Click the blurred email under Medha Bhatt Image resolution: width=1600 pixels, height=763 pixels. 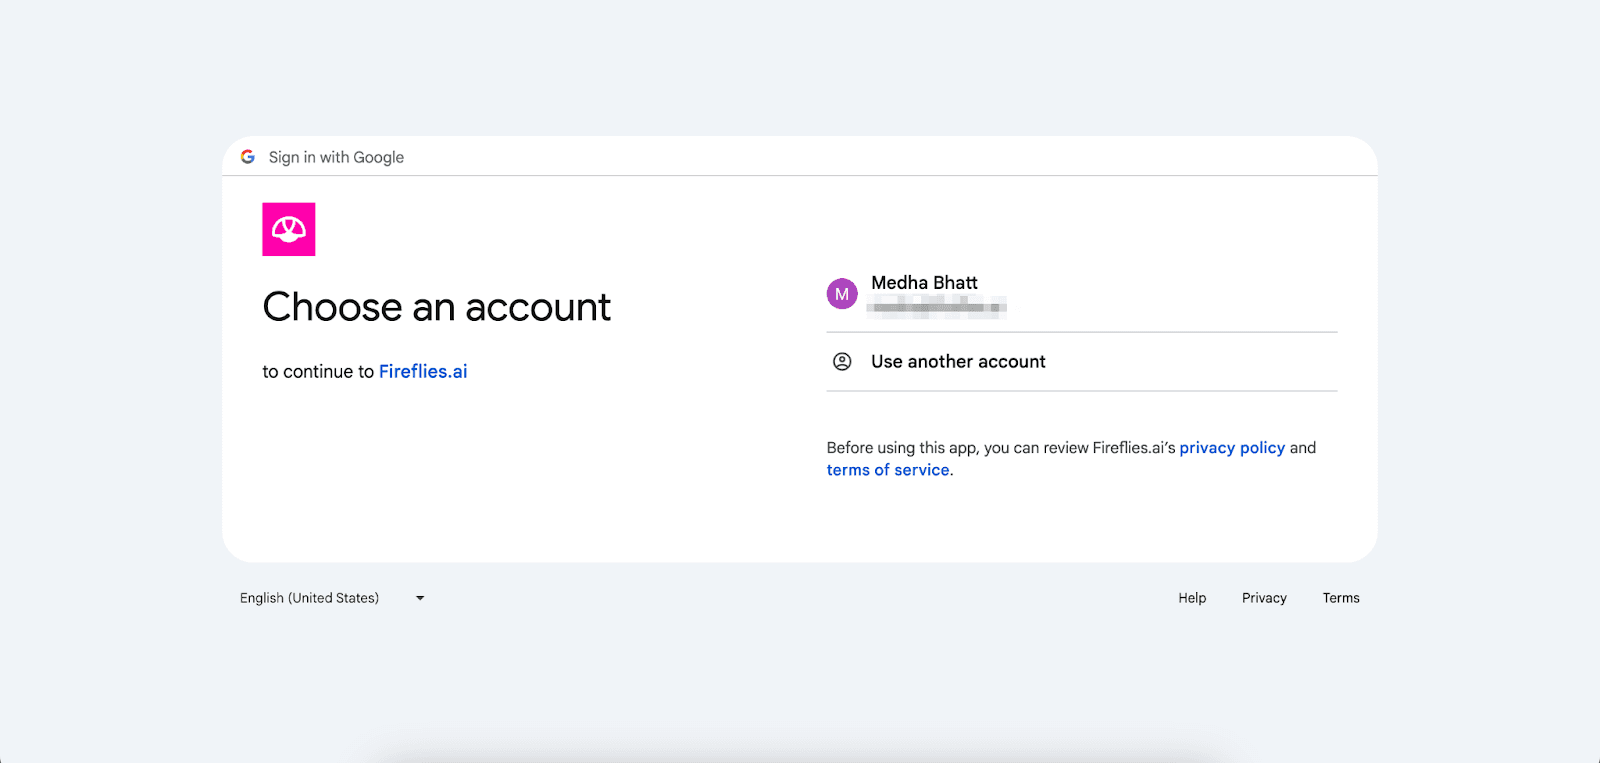click(936, 307)
